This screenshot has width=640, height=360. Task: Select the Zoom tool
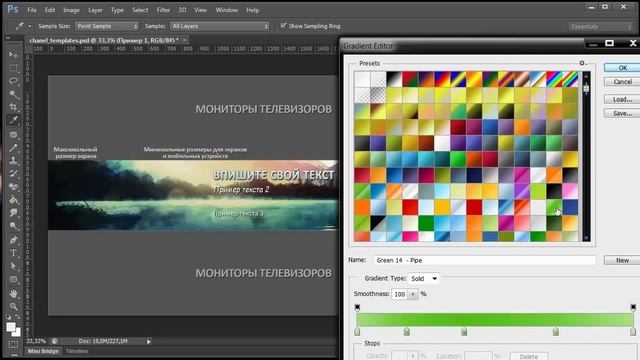pos(13,306)
